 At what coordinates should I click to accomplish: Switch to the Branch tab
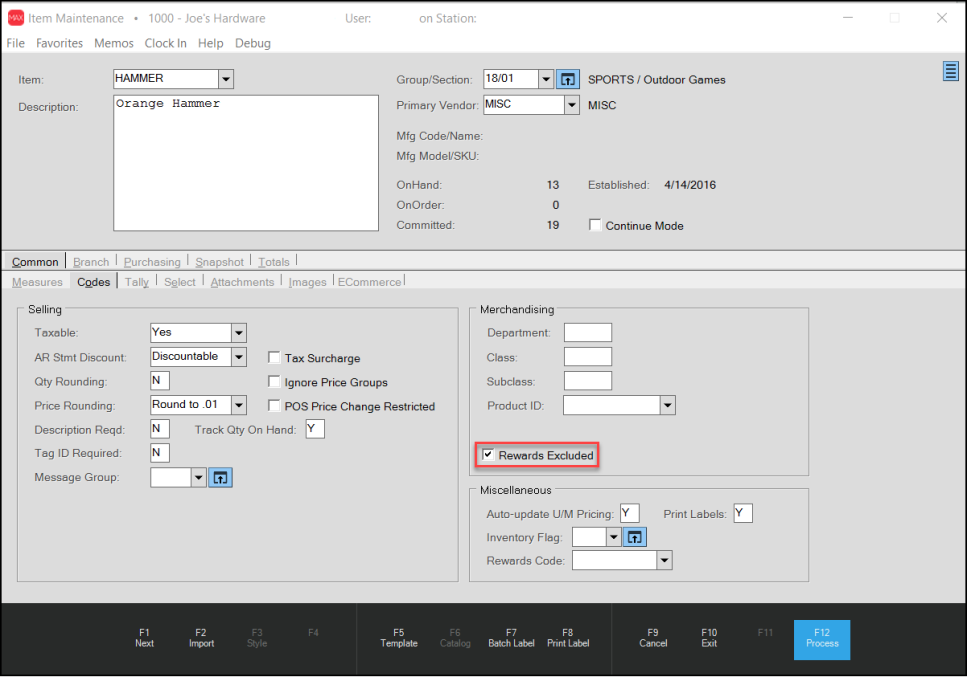[91, 262]
